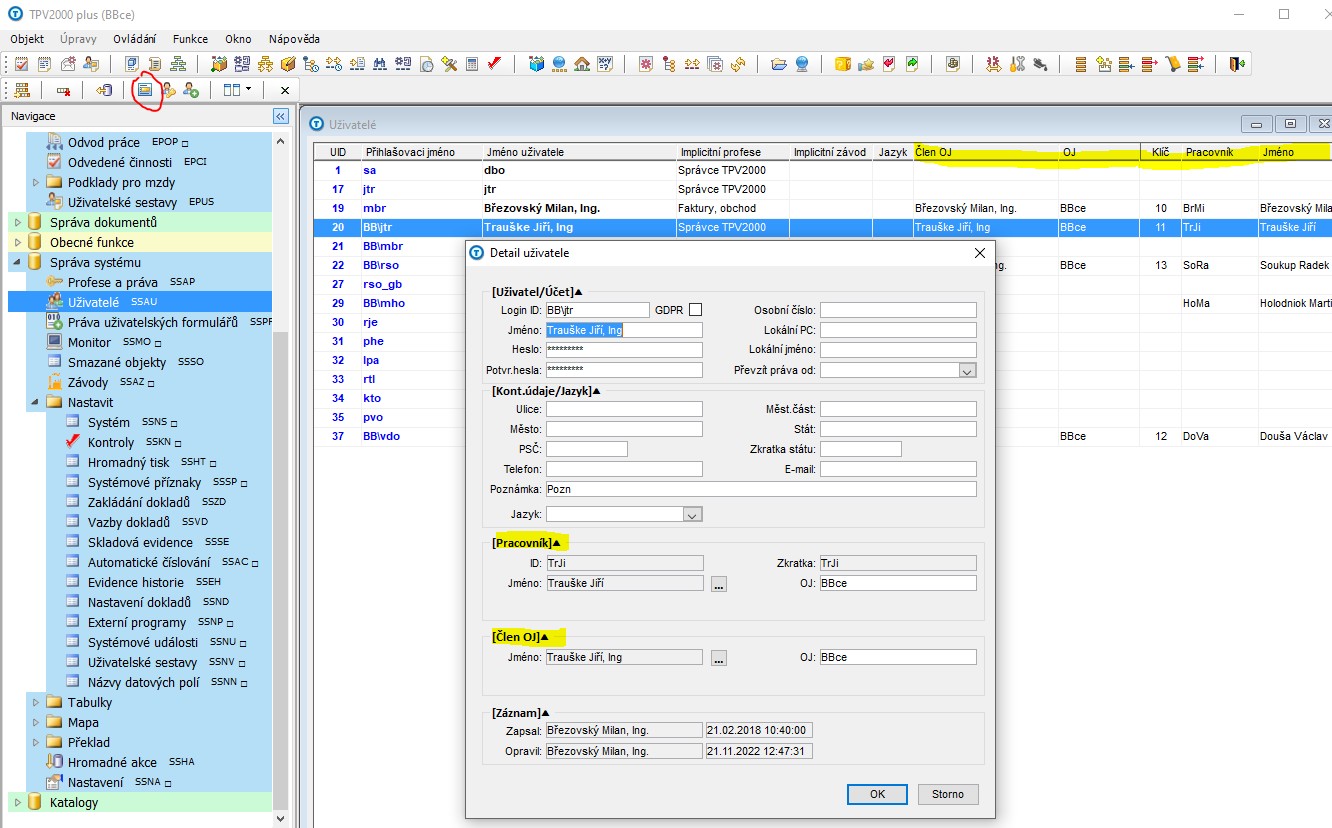
Task: Select Profese a práva in navigation tree
Action: 112,282
